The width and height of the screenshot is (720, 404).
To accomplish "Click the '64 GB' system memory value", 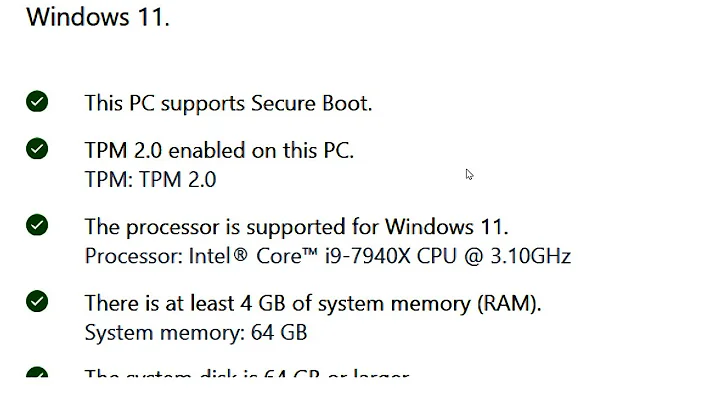I will [279, 332].
